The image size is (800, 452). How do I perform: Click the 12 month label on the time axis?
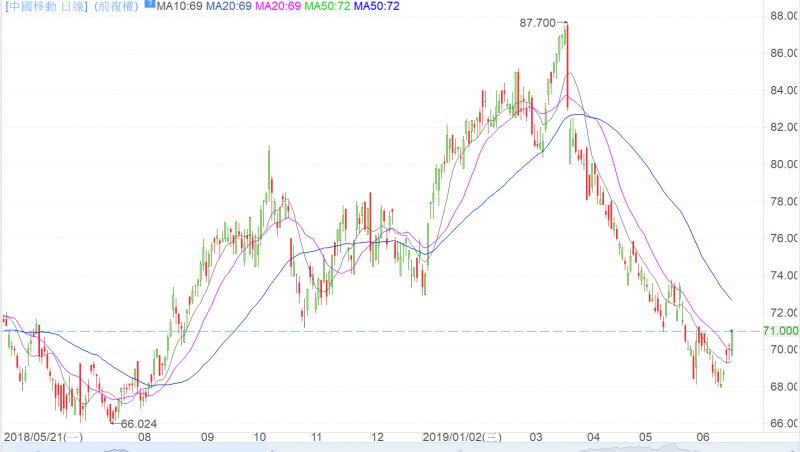377,437
